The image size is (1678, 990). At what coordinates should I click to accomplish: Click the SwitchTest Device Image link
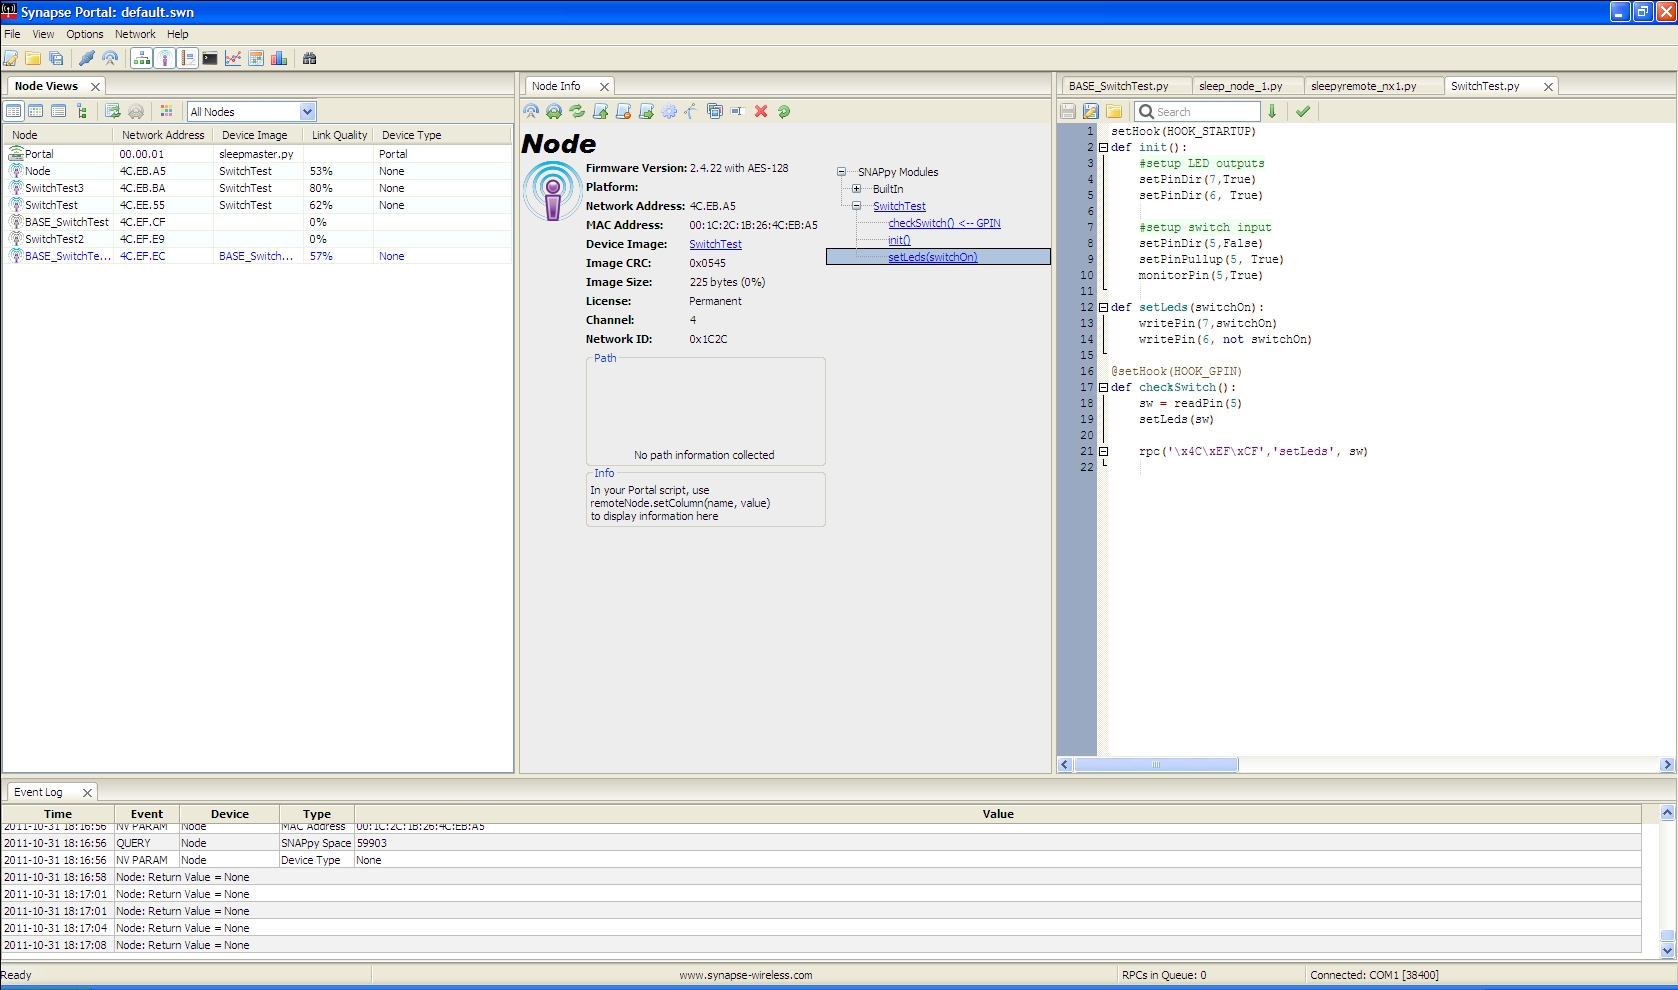tap(715, 244)
